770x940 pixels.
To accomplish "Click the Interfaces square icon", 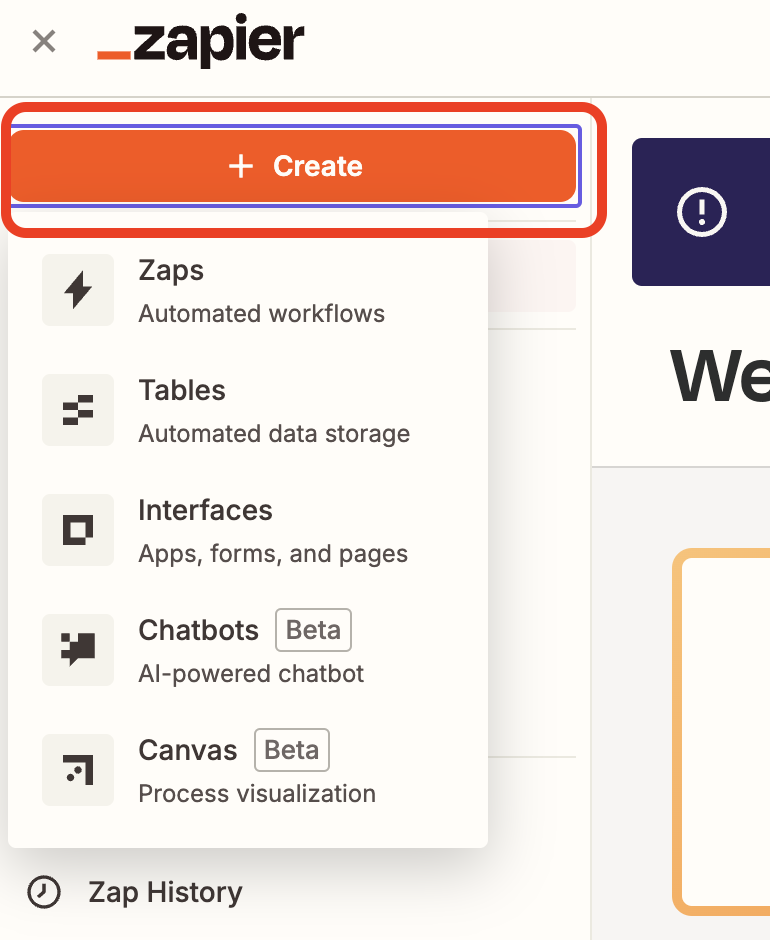I will point(78,530).
